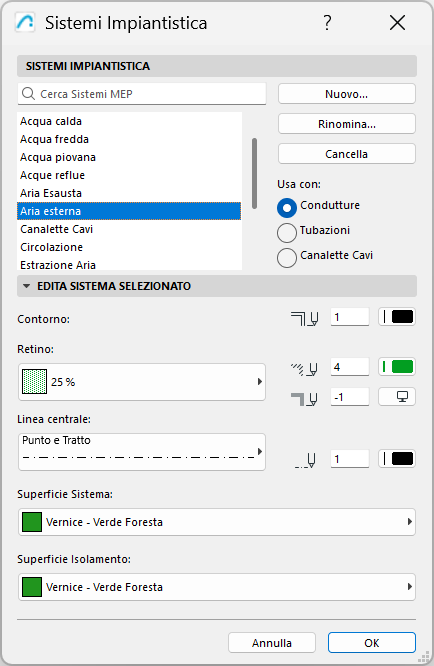This screenshot has width=434, height=666.
Task: Click the Rinomina... button
Action: pyautogui.click(x=347, y=124)
